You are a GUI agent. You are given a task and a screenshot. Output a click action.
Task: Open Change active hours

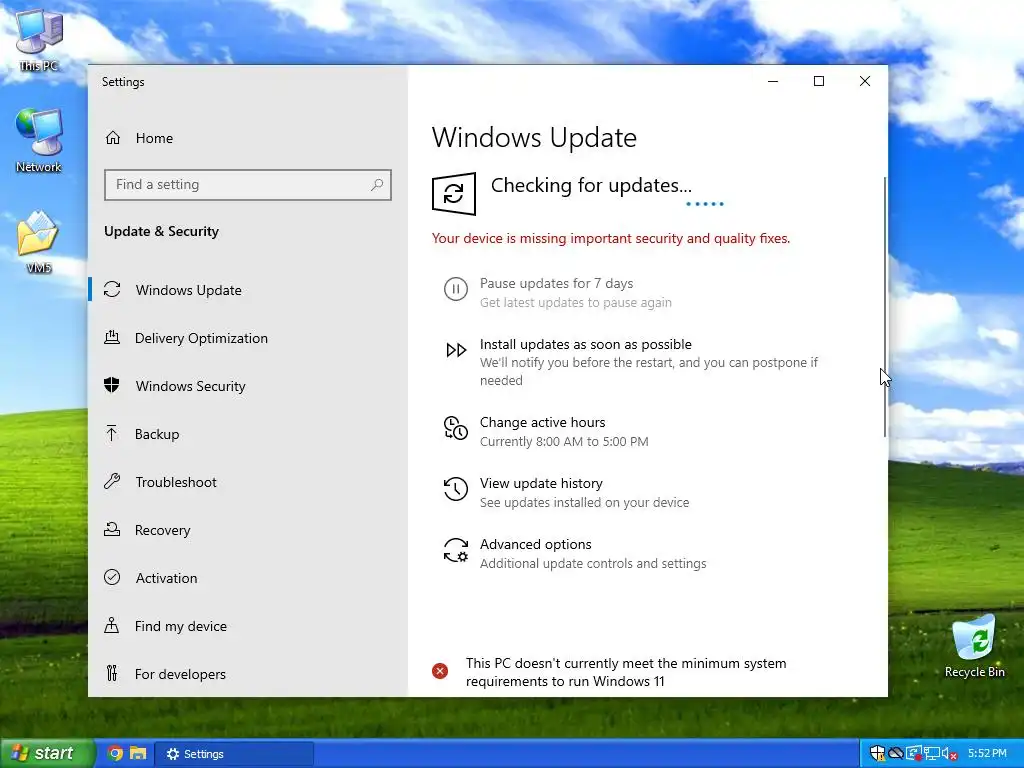[546, 432]
